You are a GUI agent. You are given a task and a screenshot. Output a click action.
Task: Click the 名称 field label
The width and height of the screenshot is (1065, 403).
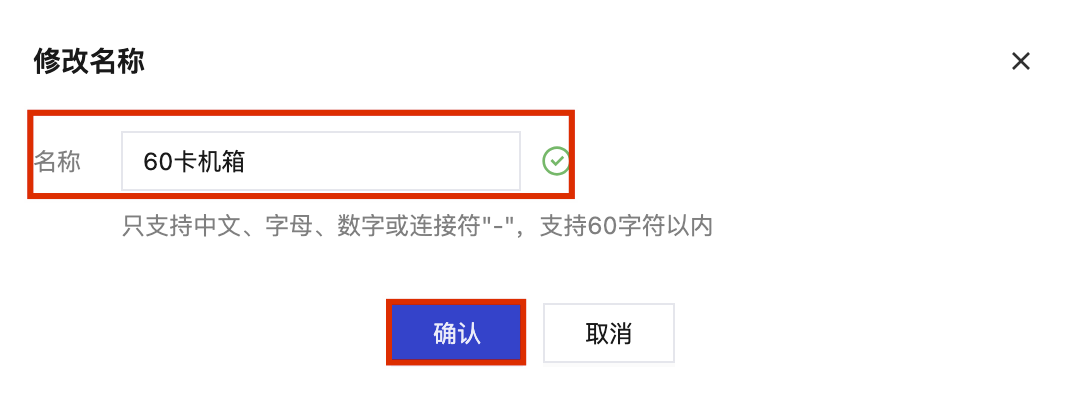pos(57,162)
